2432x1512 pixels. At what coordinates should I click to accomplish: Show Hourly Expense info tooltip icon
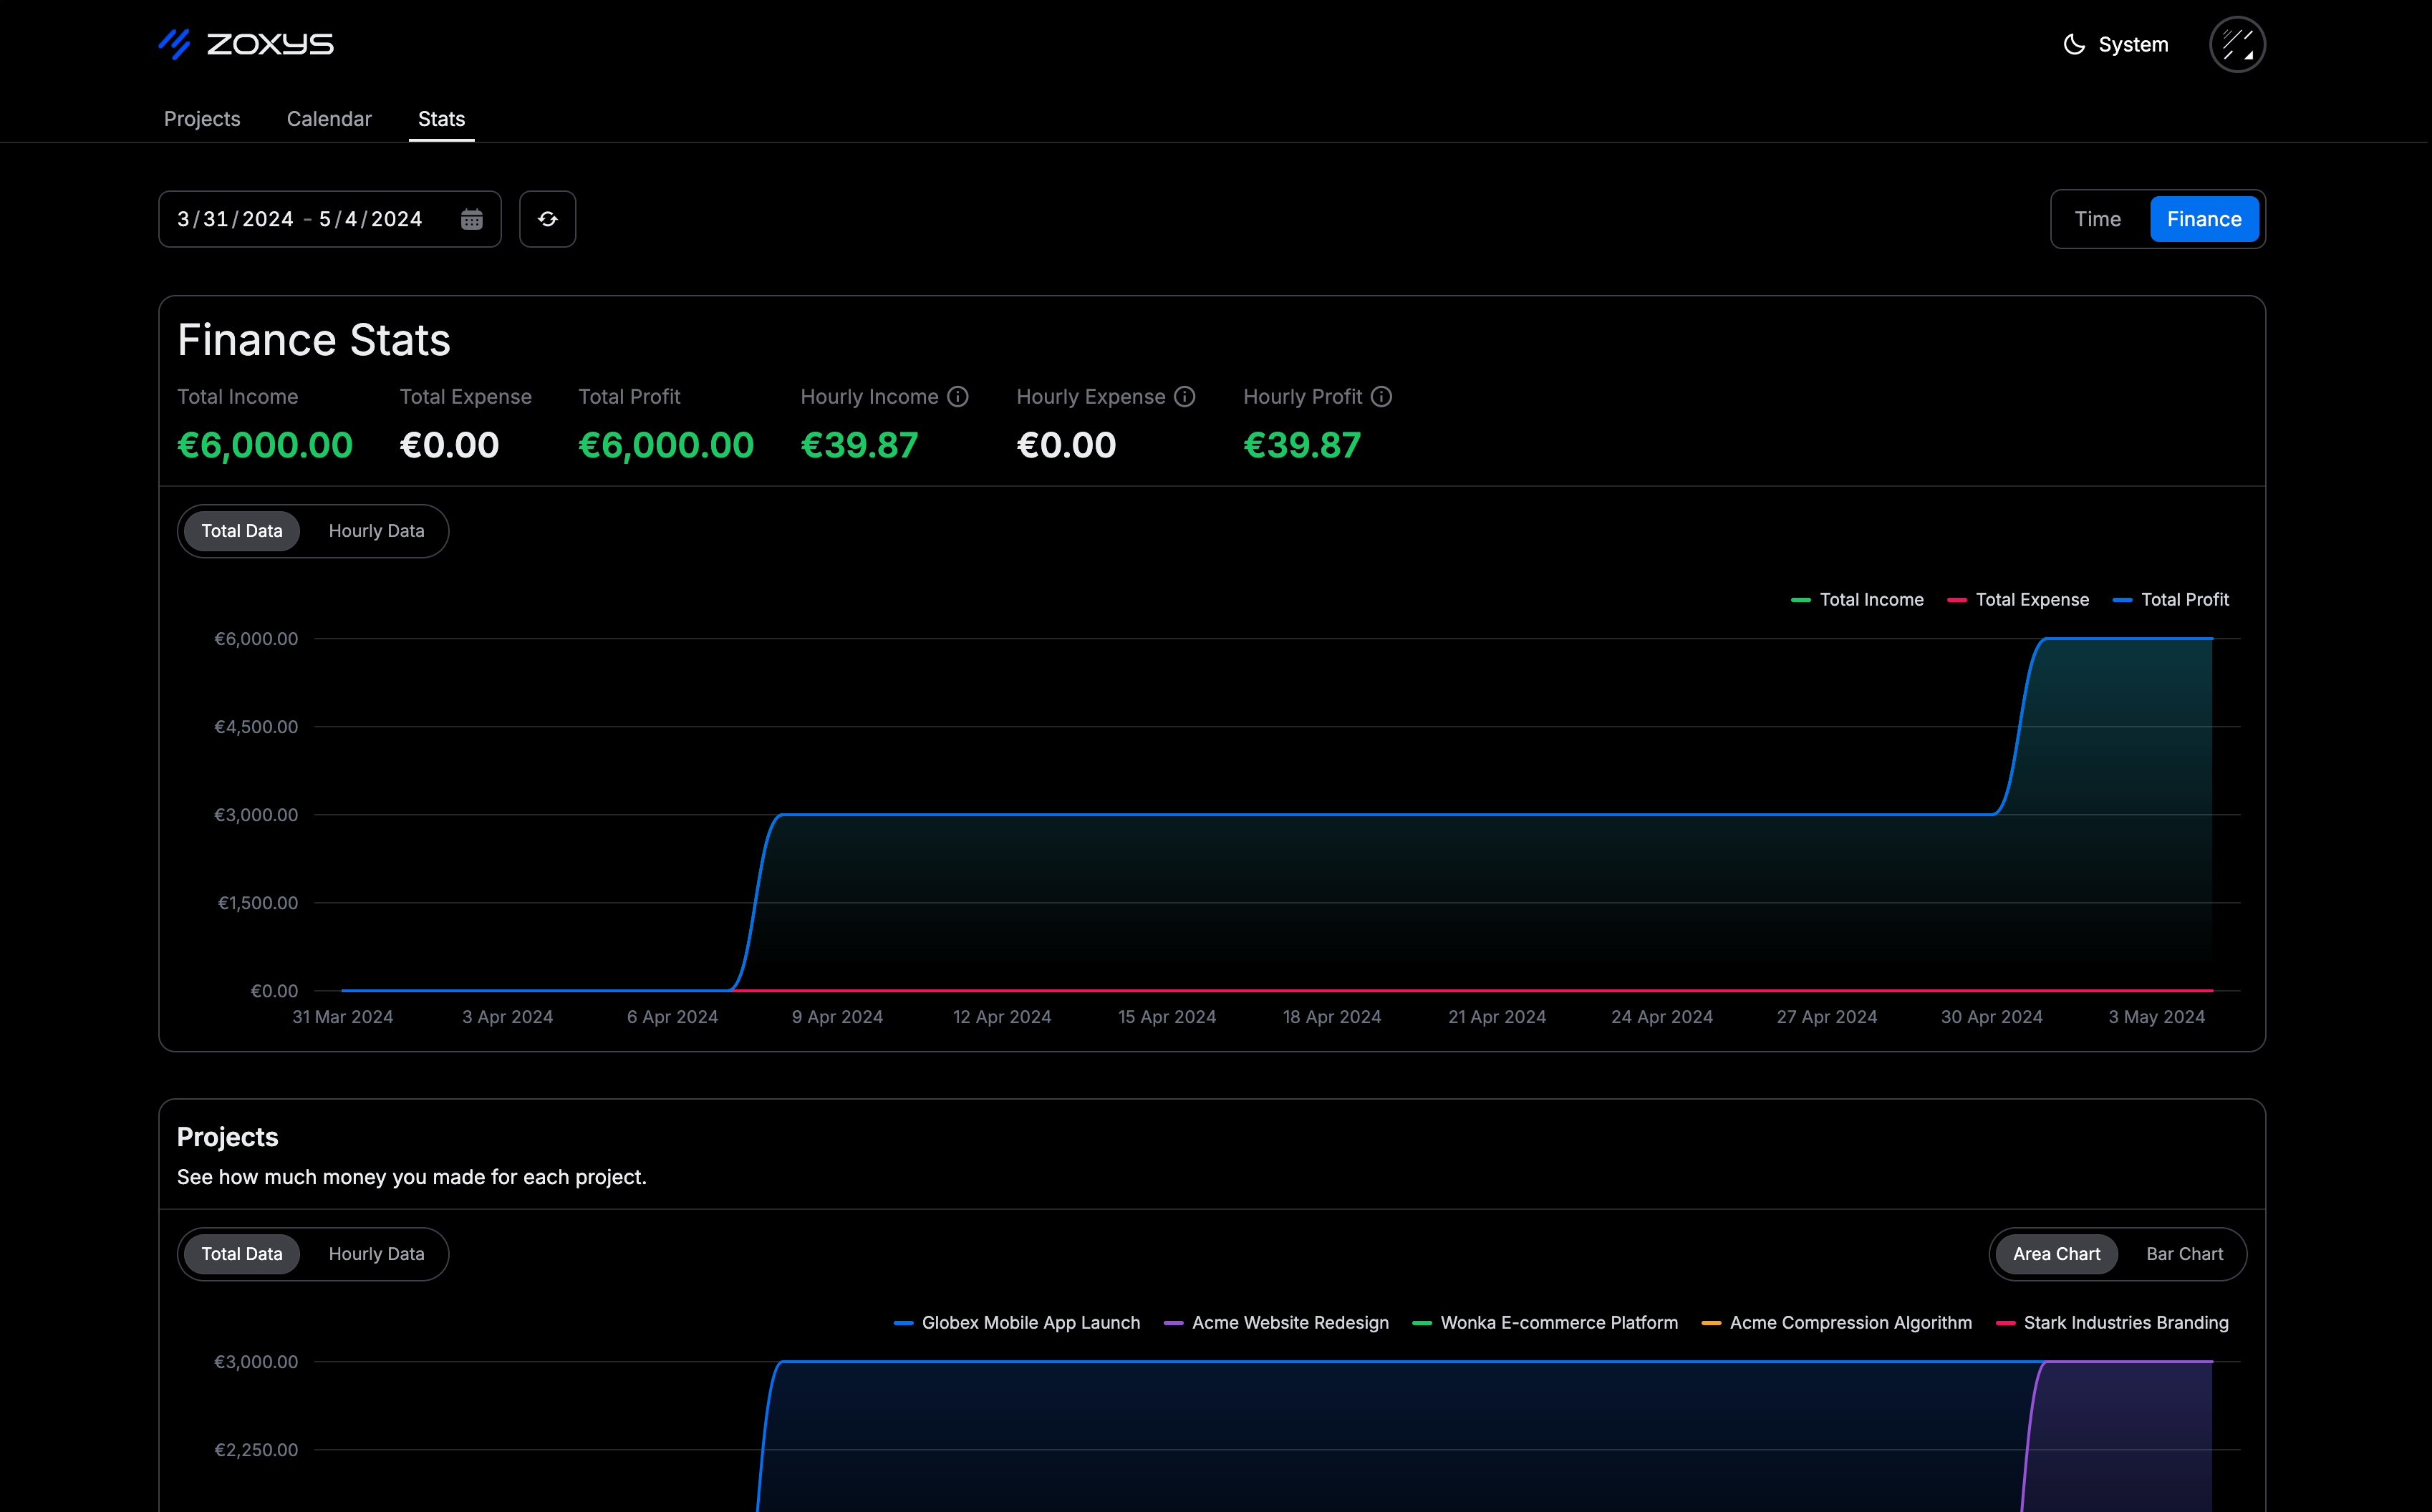pos(1185,397)
